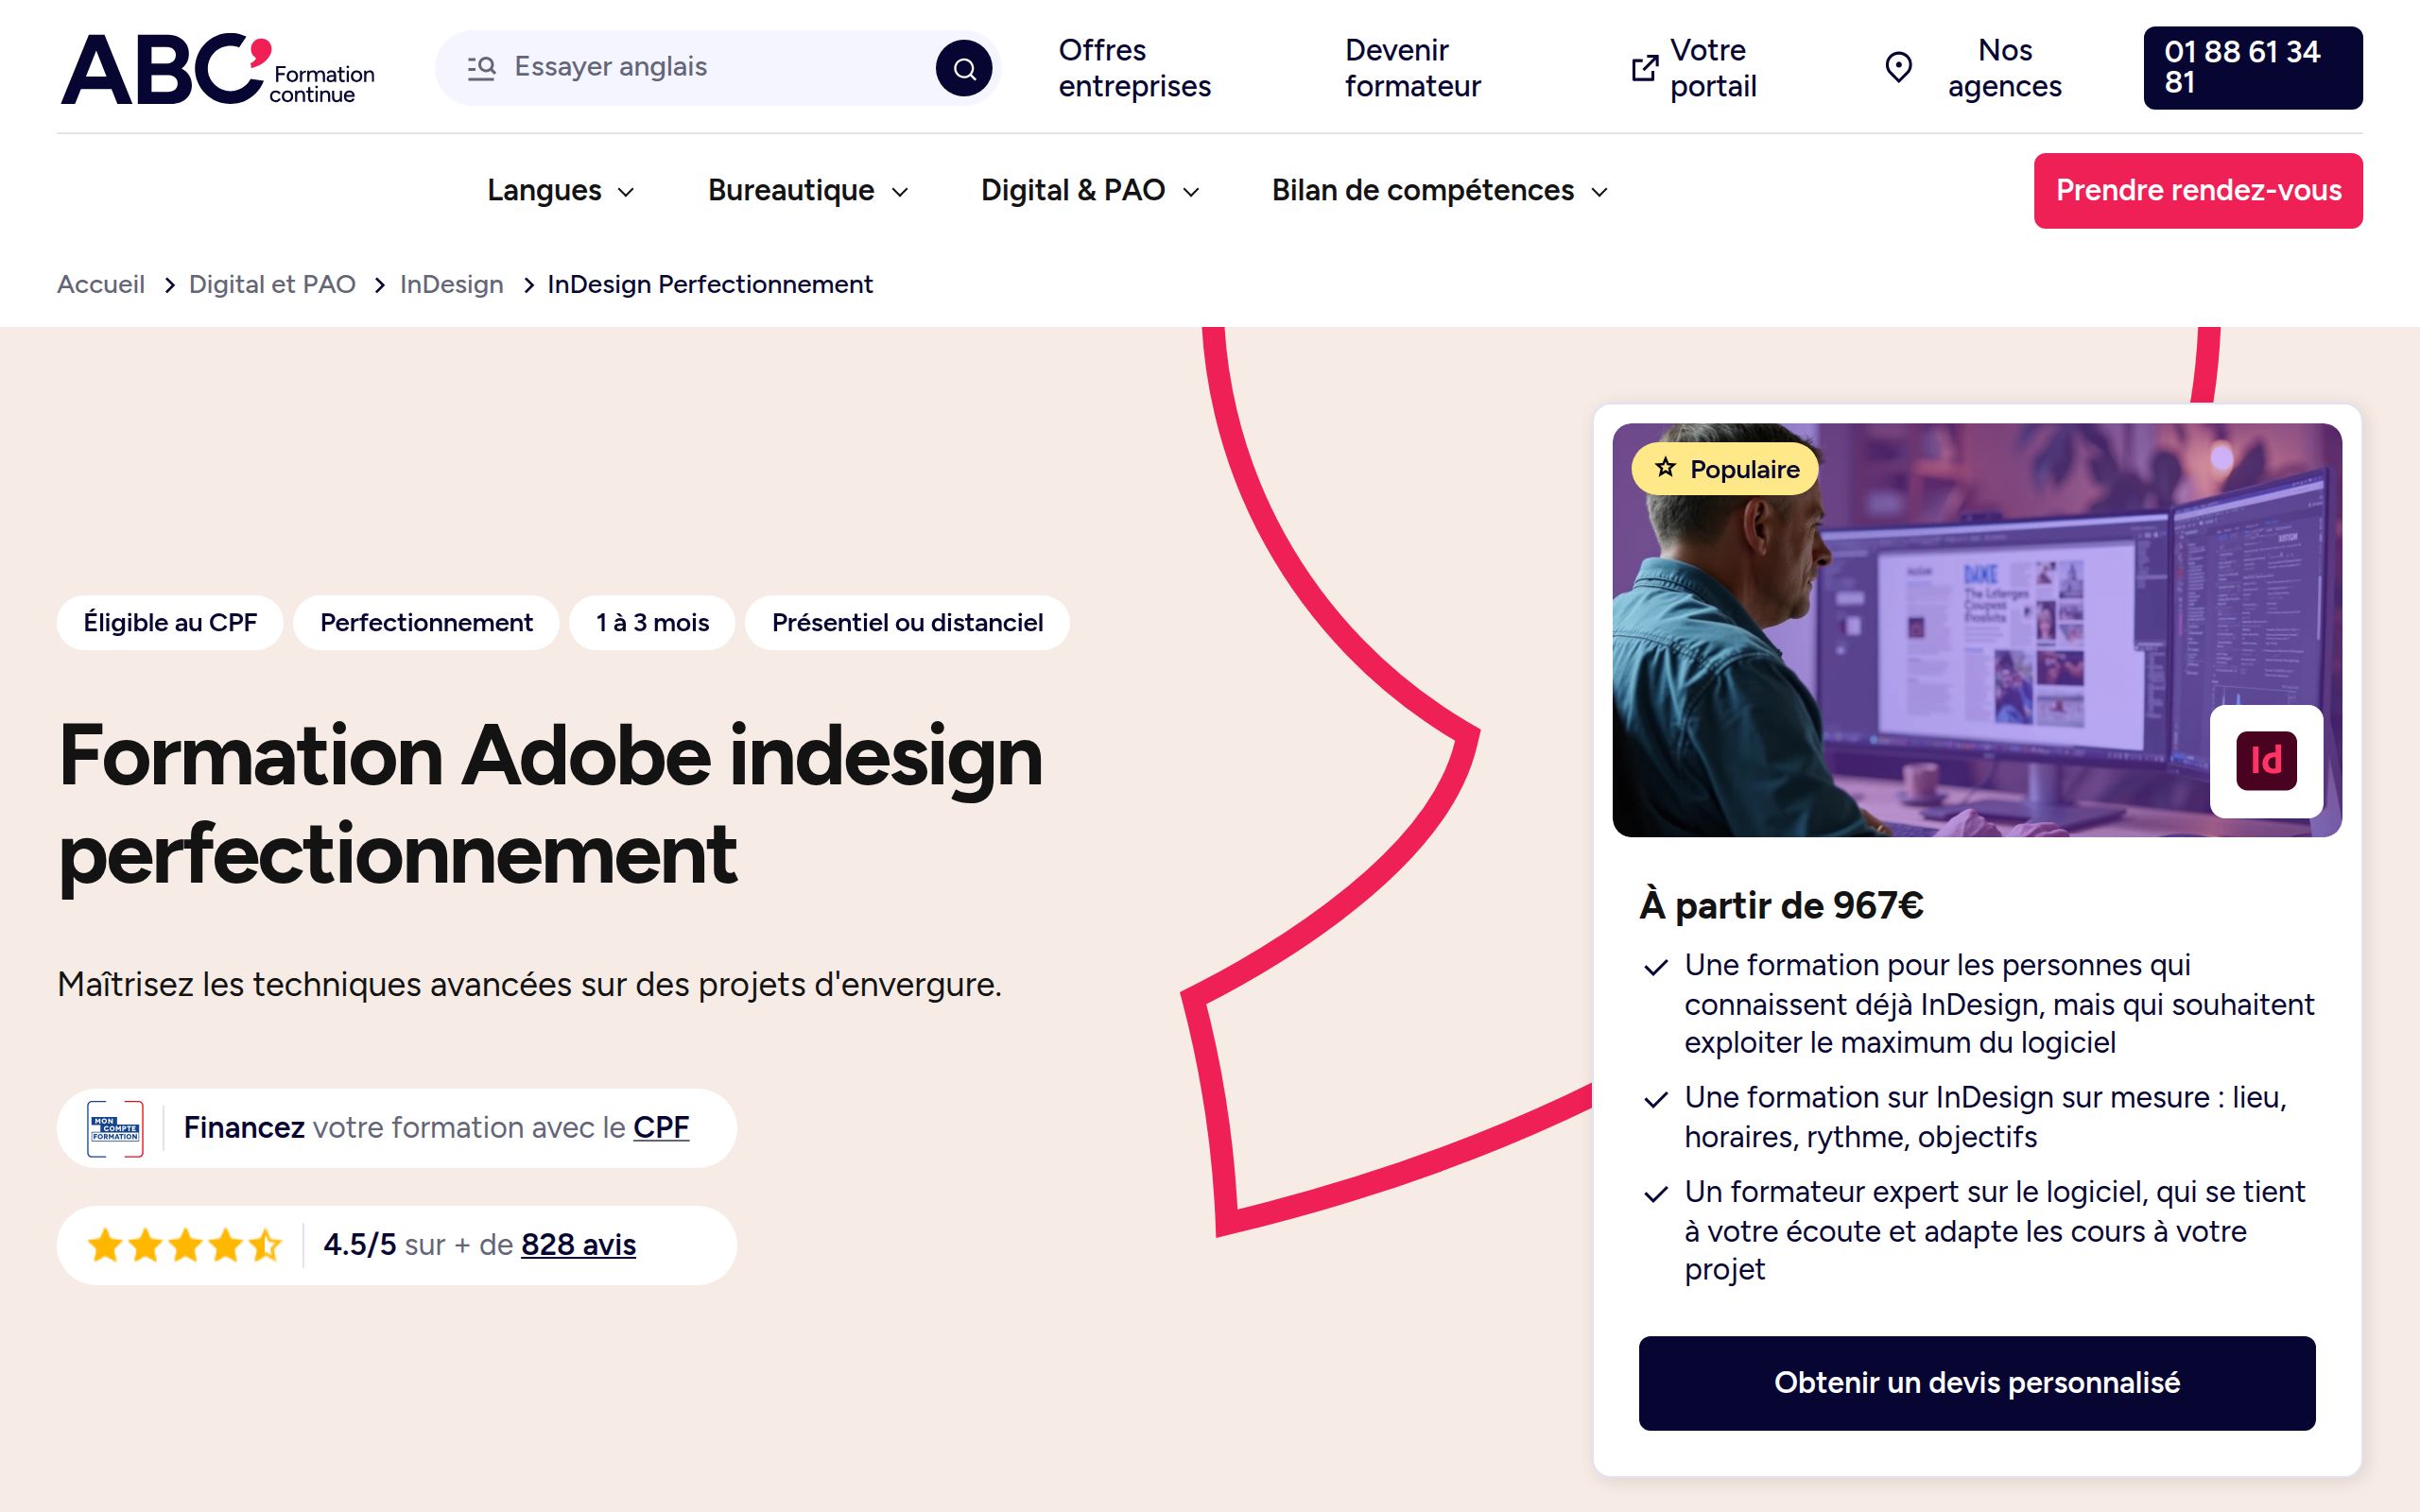
Task: Click the five-star rating icons
Action: 185,1245
